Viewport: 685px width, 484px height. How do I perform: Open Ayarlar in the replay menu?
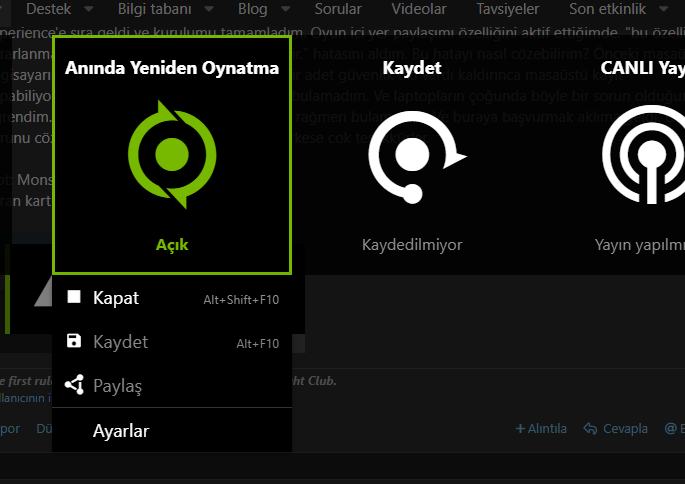[x=121, y=432]
